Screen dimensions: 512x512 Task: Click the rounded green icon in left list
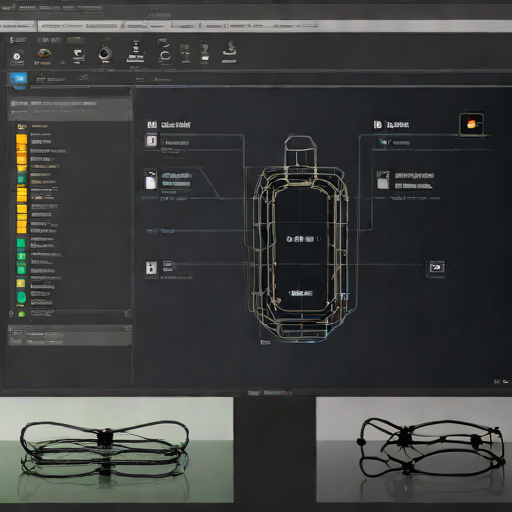pos(21,297)
